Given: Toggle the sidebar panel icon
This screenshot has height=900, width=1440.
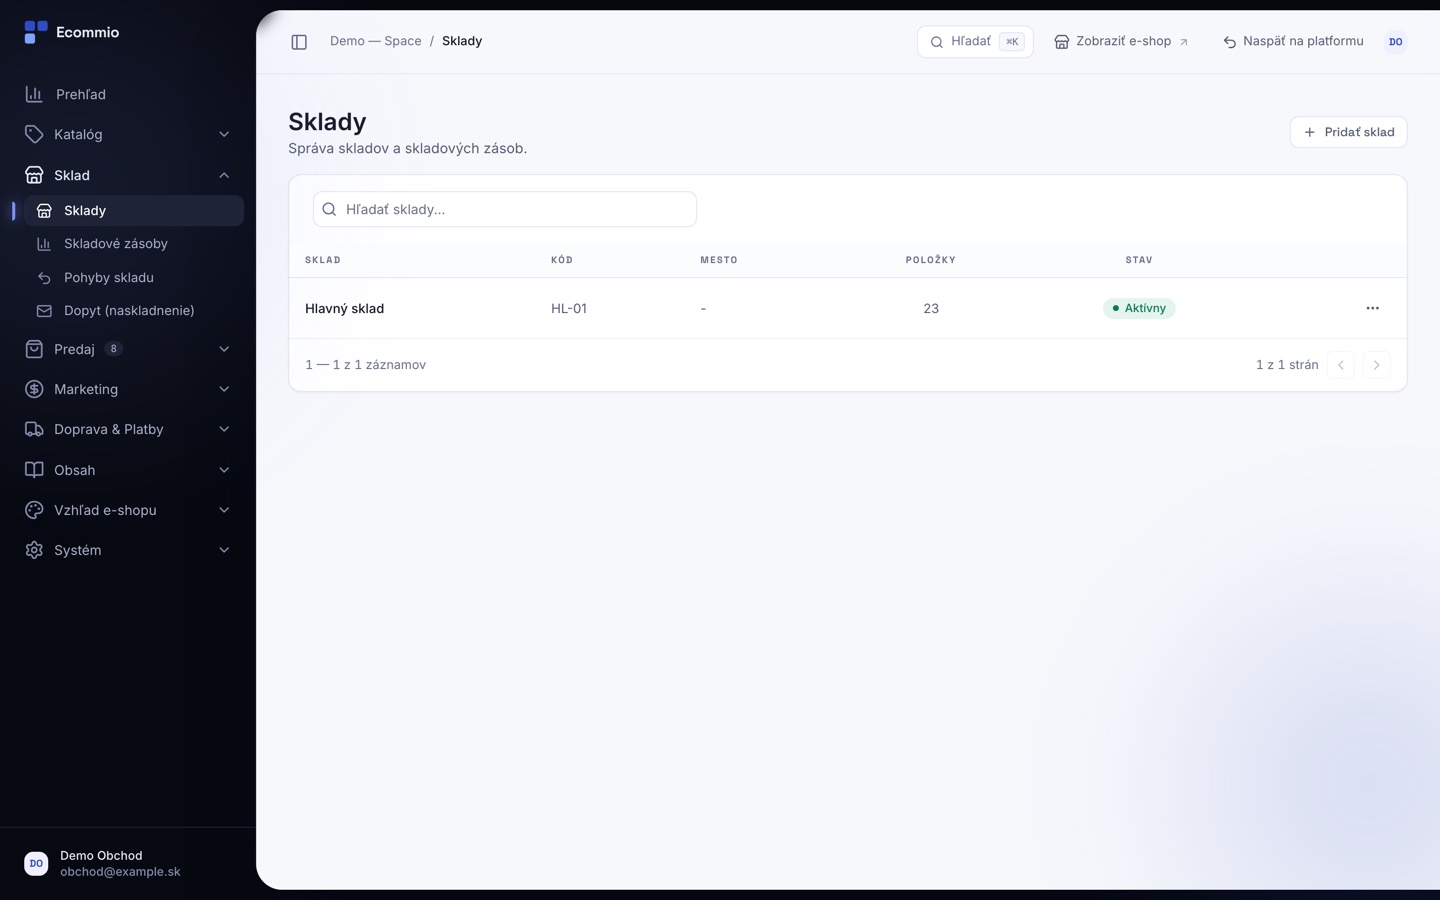Looking at the screenshot, I should pos(299,42).
